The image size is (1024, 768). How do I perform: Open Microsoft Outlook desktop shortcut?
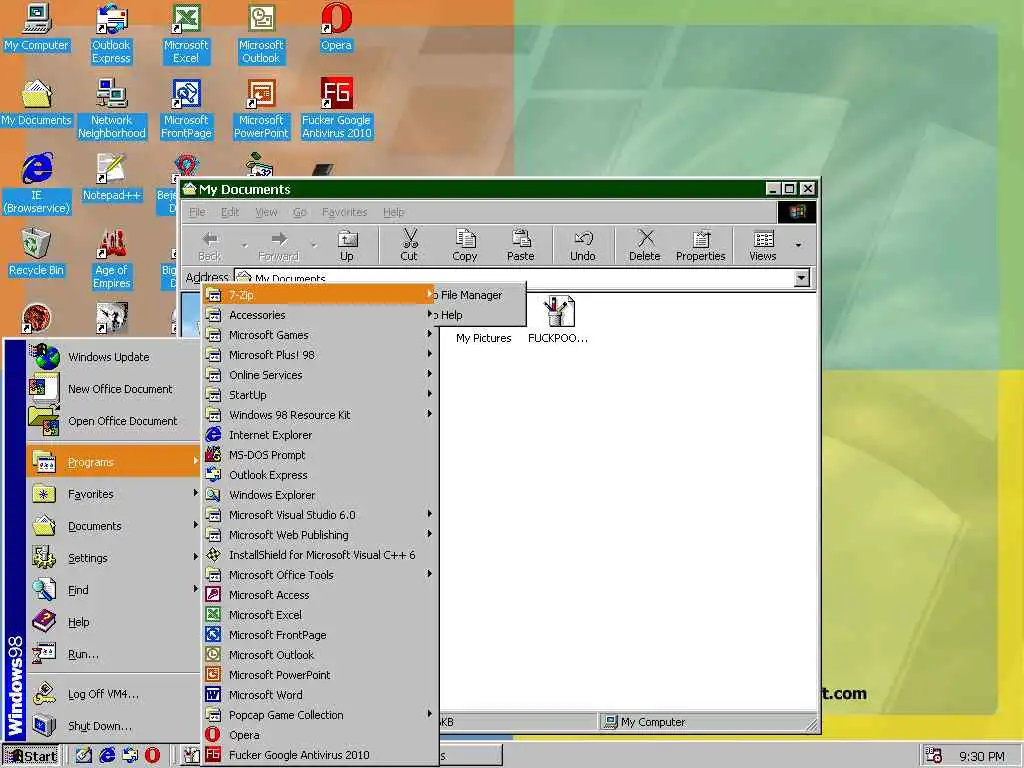coord(261,34)
